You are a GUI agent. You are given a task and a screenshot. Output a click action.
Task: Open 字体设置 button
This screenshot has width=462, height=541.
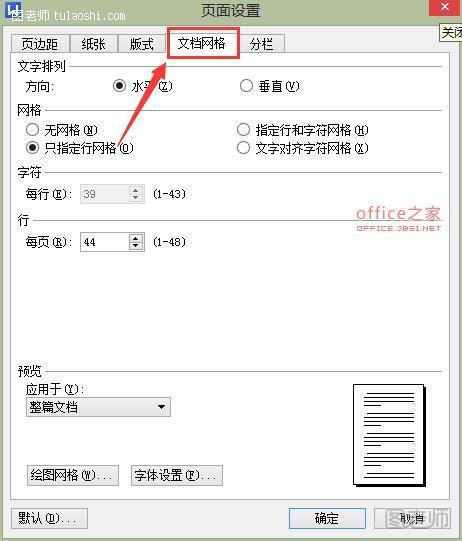[177, 475]
